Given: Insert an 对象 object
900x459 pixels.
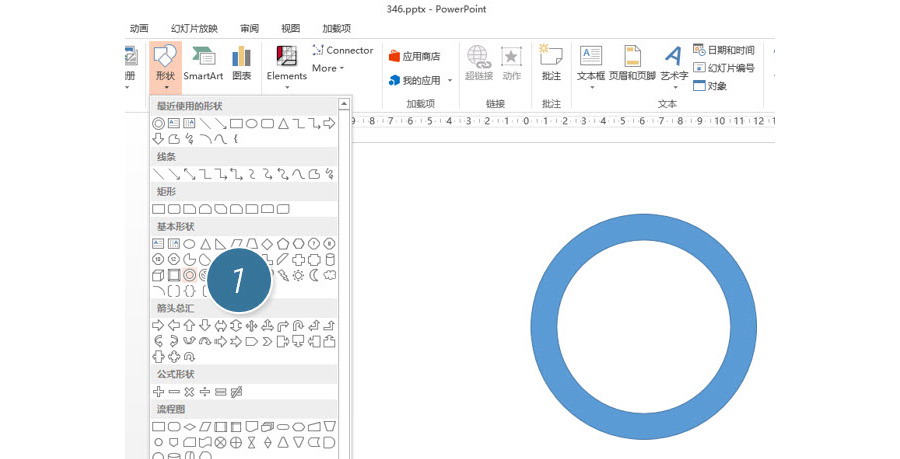Looking at the screenshot, I should tap(710, 86).
